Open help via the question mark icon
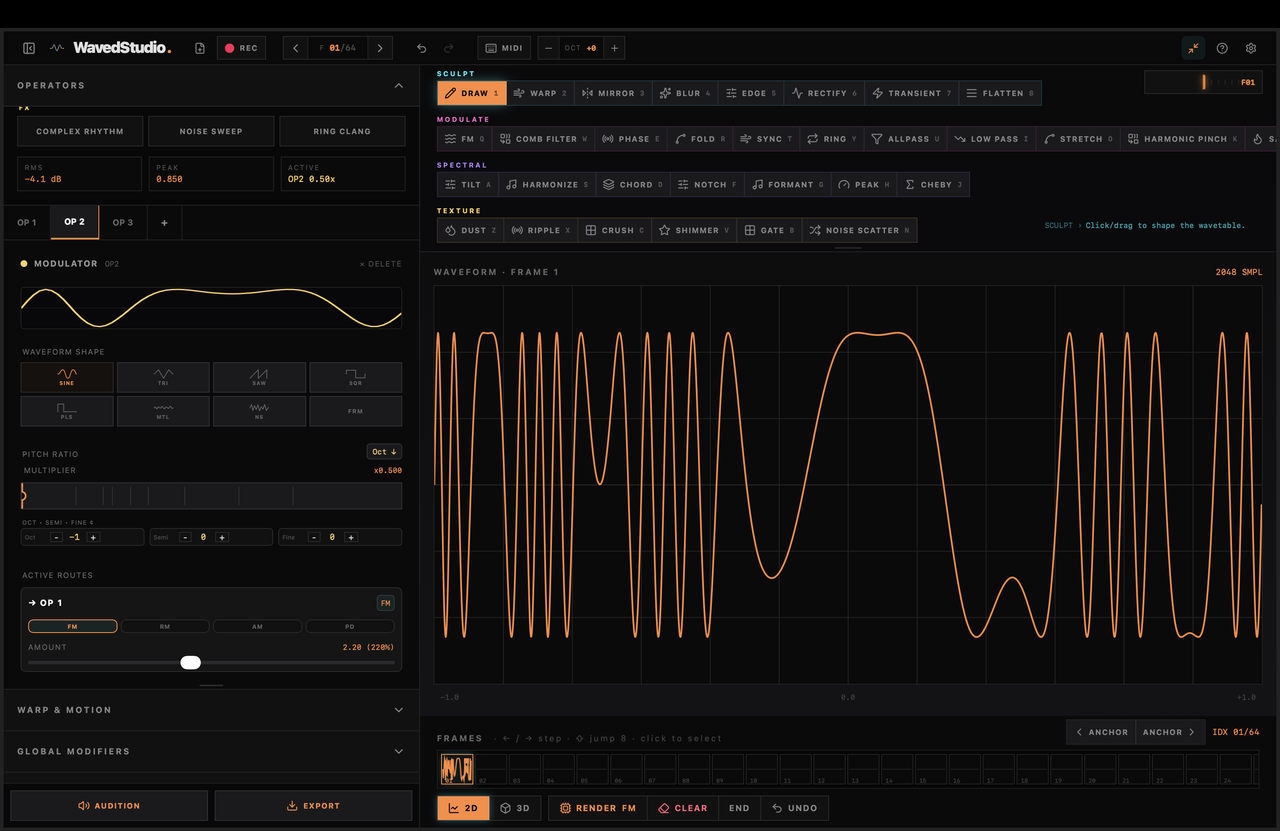Viewport: 1280px width, 831px height. coord(1222,48)
